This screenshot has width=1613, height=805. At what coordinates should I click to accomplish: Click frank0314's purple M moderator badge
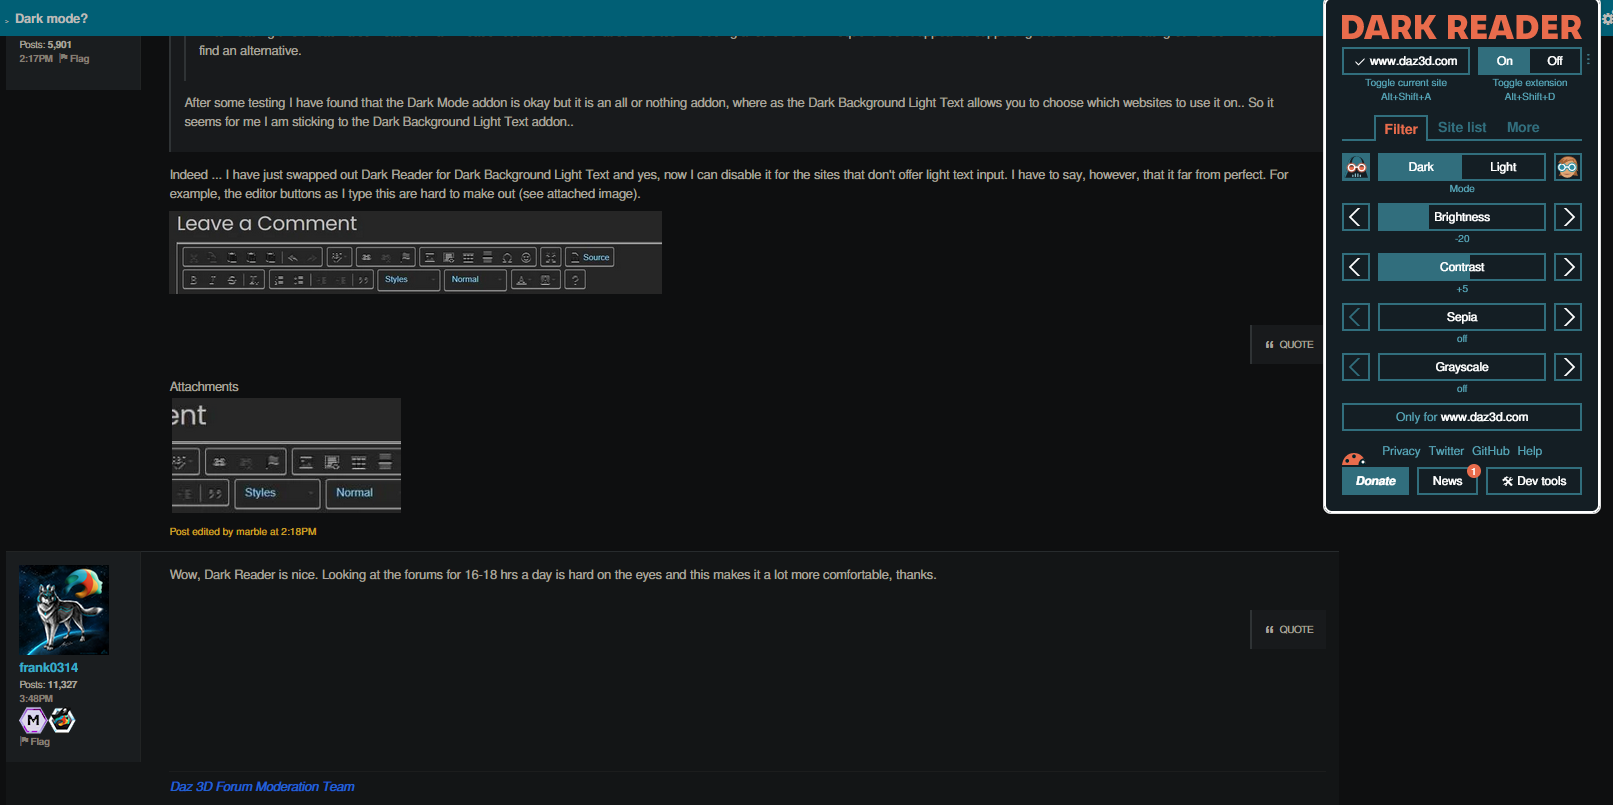33,720
